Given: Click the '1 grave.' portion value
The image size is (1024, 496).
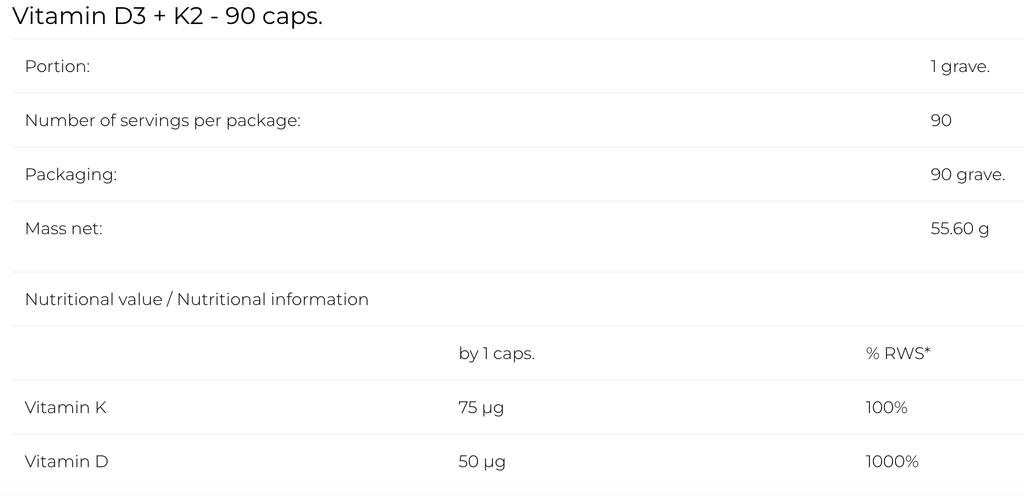Looking at the screenshot, I should (x=959, y=67).
